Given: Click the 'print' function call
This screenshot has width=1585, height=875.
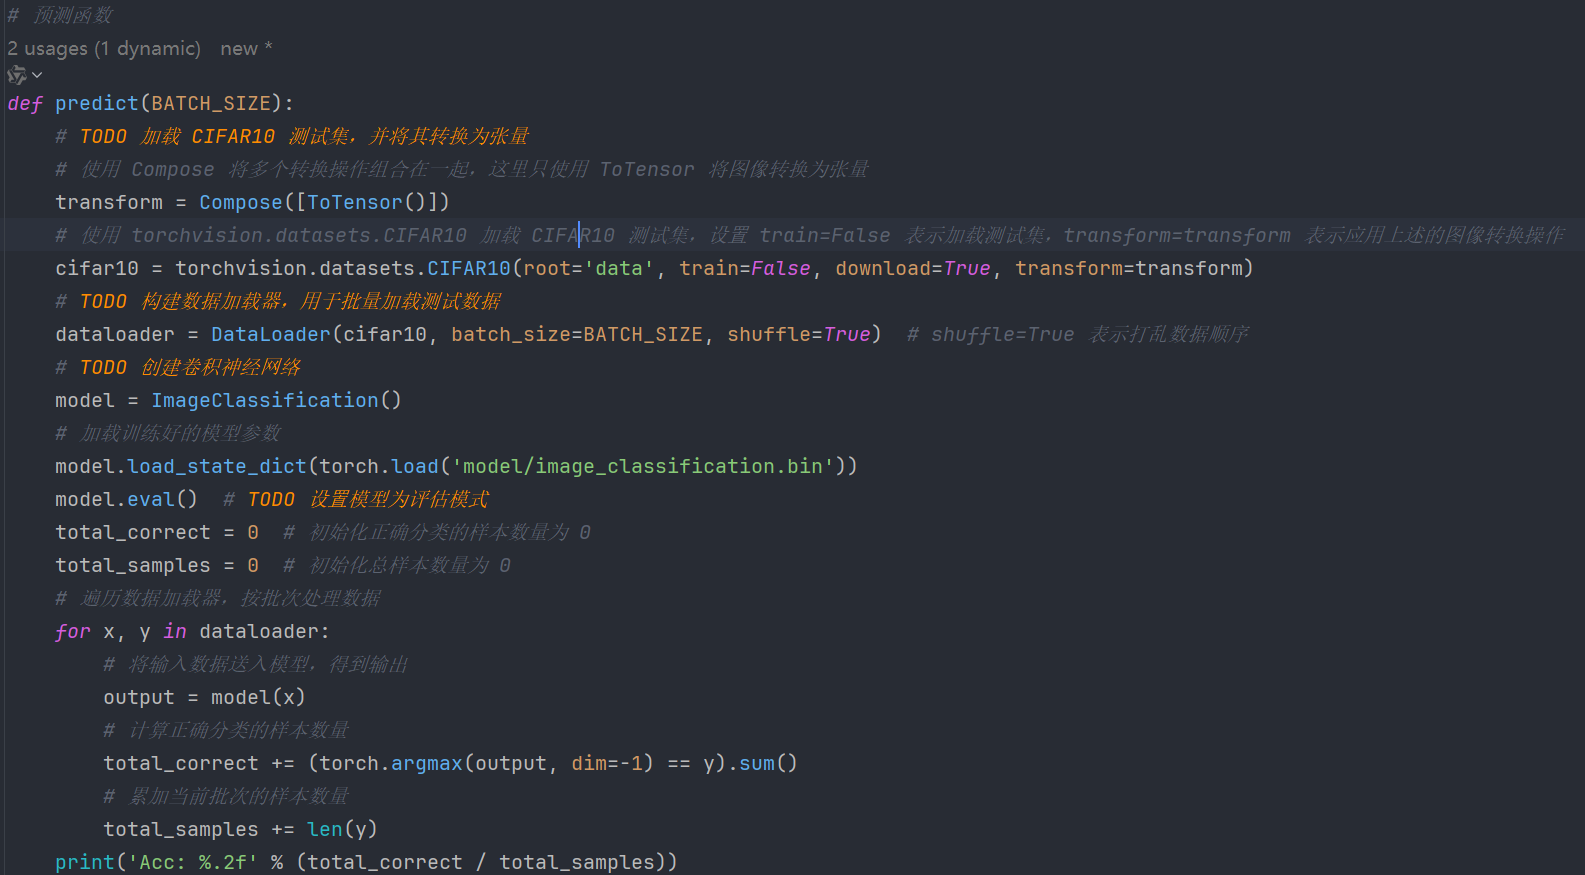Looking at the screenshot, I should click(x=85, y=862).
